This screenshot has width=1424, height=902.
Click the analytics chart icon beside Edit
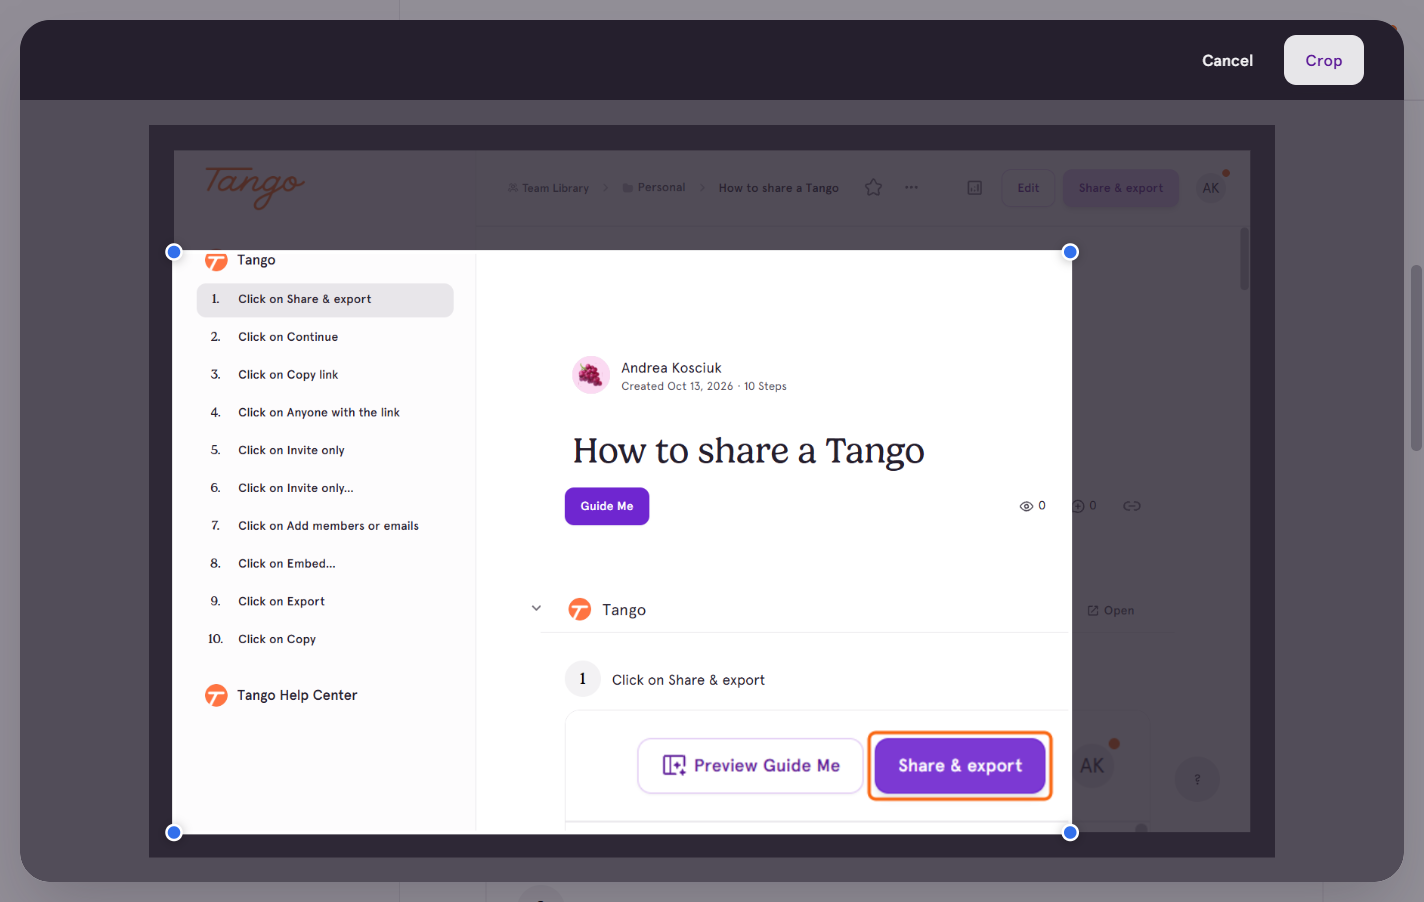coord(975,187)
